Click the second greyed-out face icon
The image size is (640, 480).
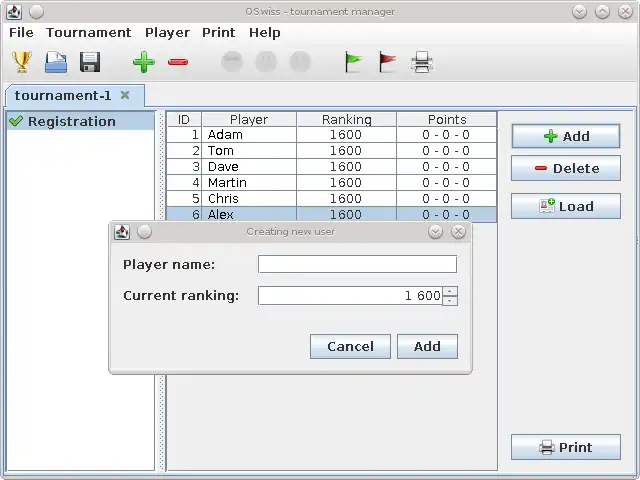coord(266,62)
